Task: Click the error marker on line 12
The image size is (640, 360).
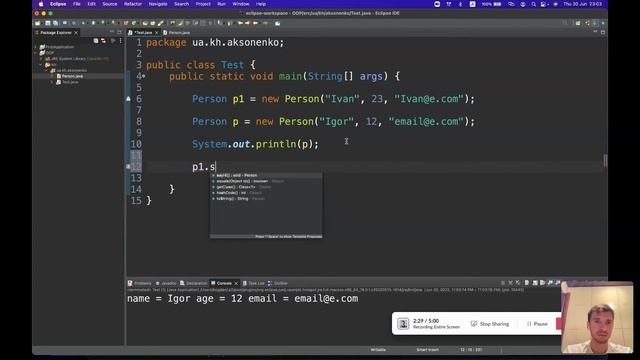Action: 128,167
